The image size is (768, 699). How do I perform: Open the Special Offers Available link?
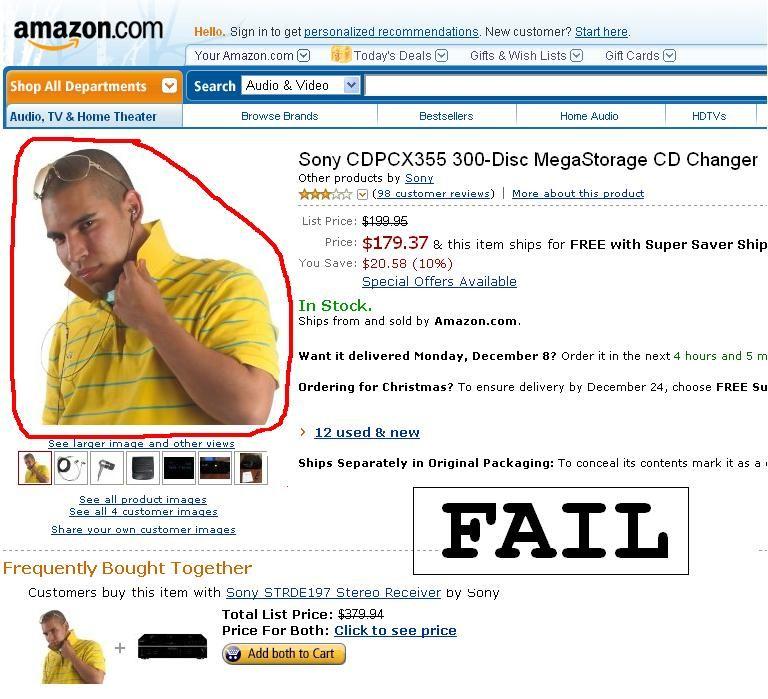(x=439, y=282)
